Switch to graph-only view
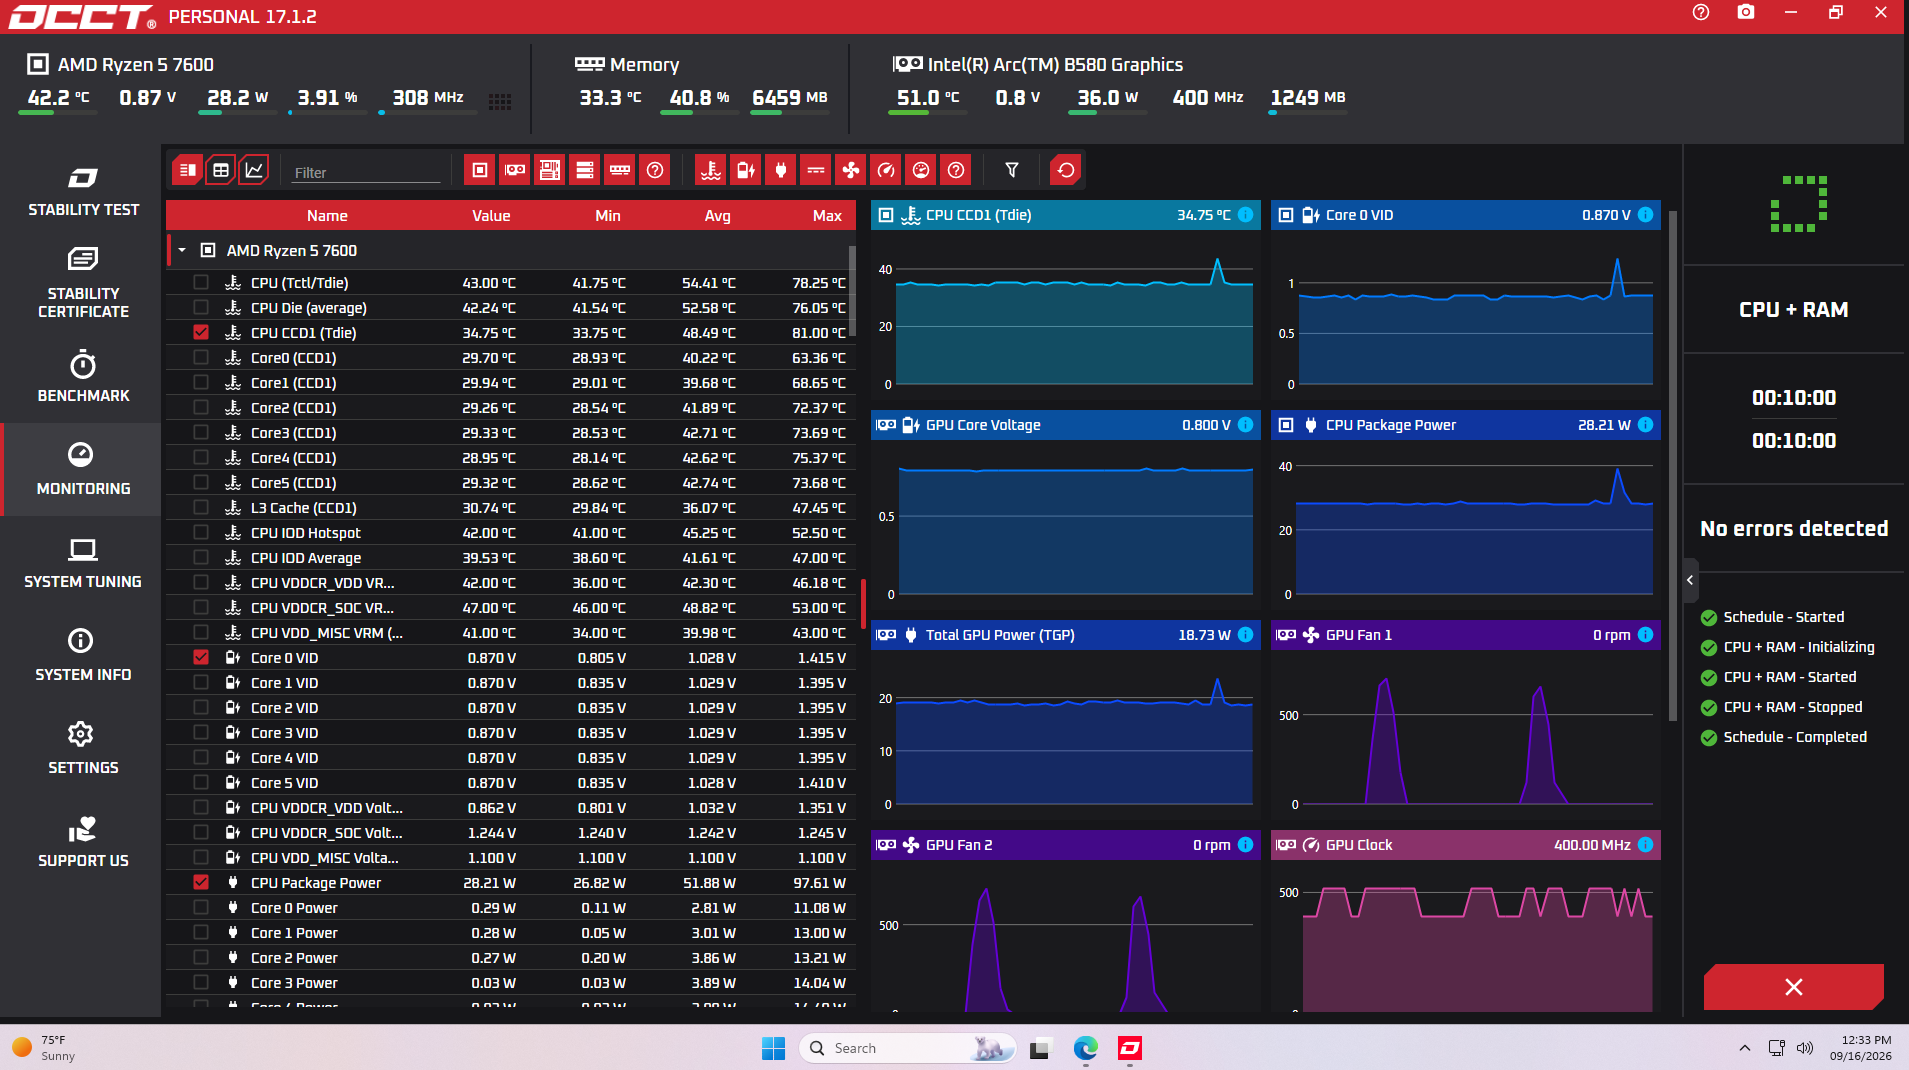 pos(255,170)
